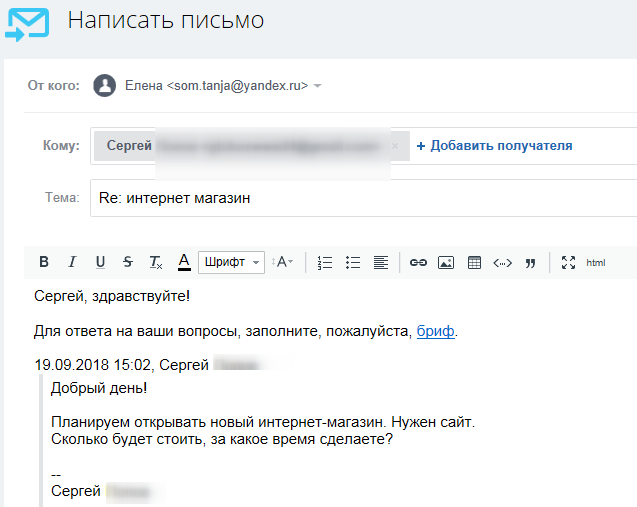Open text alignment options
The image size is (637, 507).
(381, 262)
